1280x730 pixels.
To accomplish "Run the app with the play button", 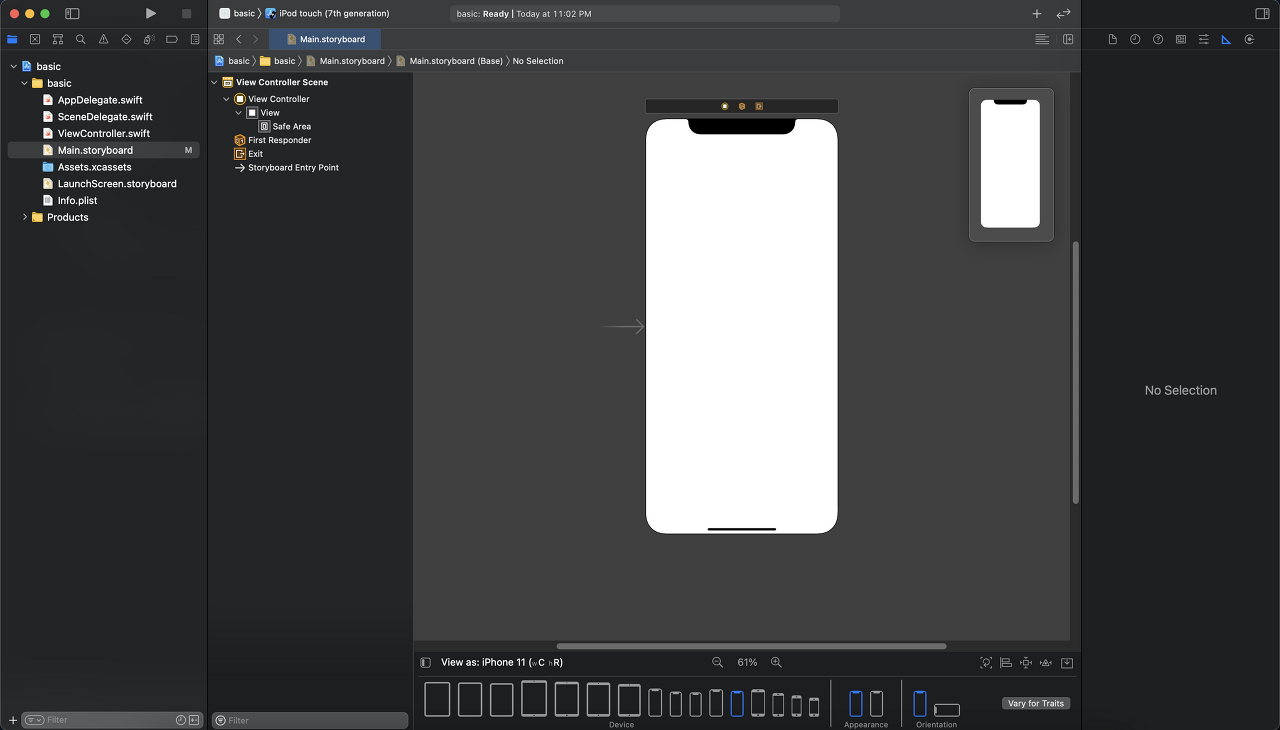I will [150, 14].
